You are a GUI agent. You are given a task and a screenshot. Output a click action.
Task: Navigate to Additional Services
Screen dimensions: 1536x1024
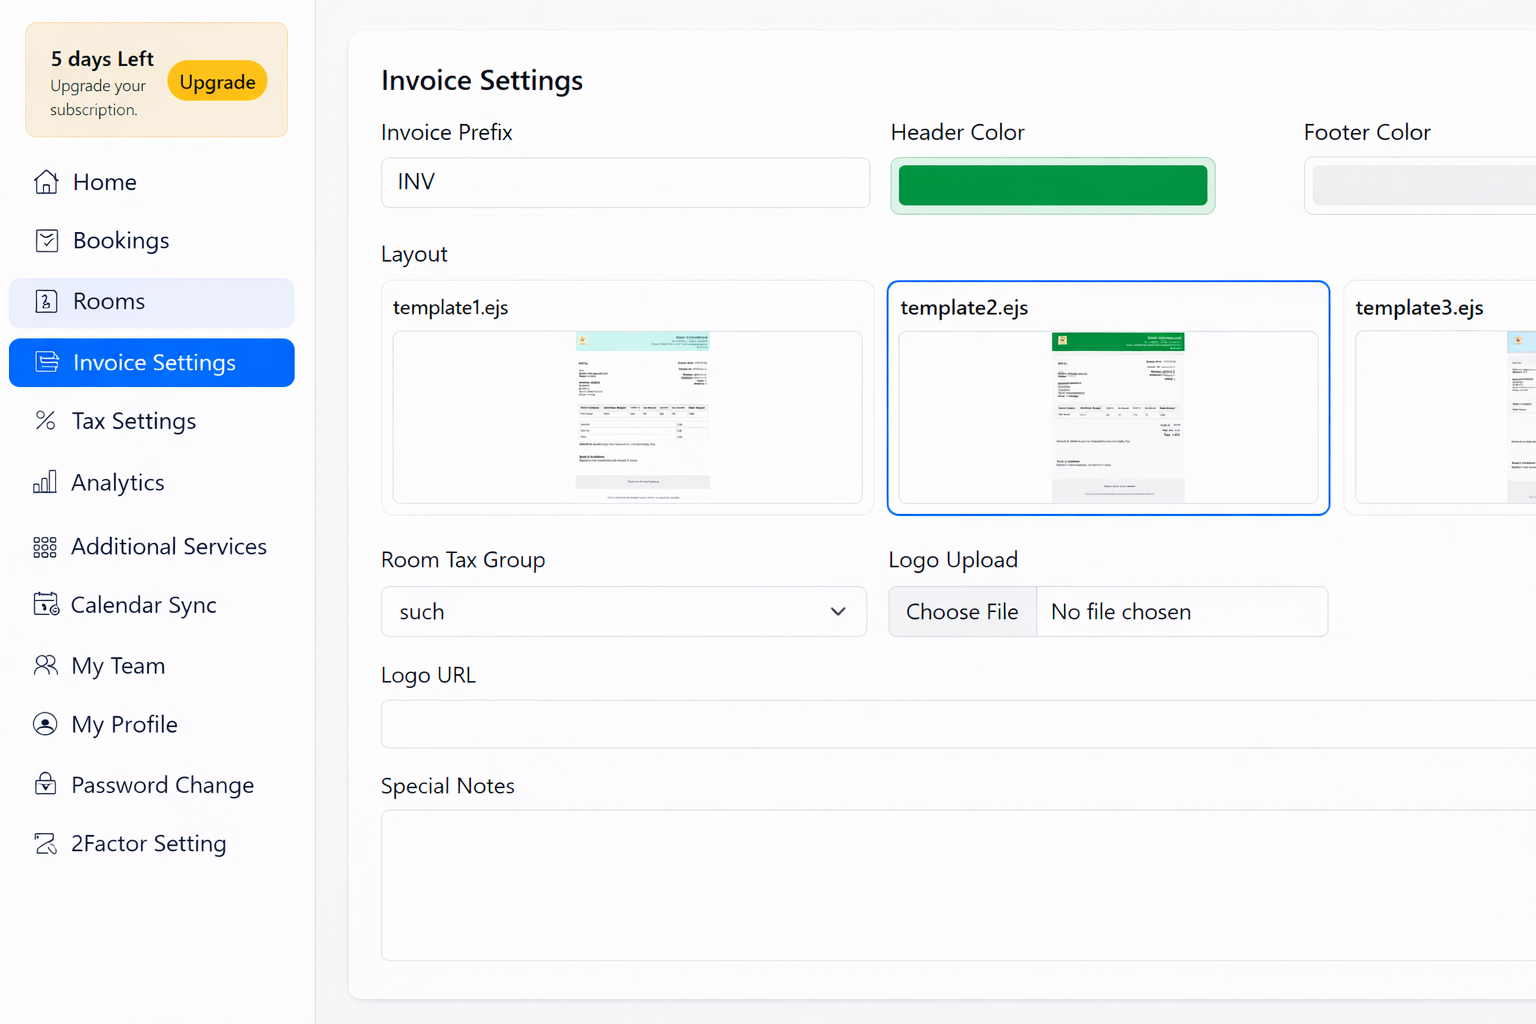tap(167, 546)
